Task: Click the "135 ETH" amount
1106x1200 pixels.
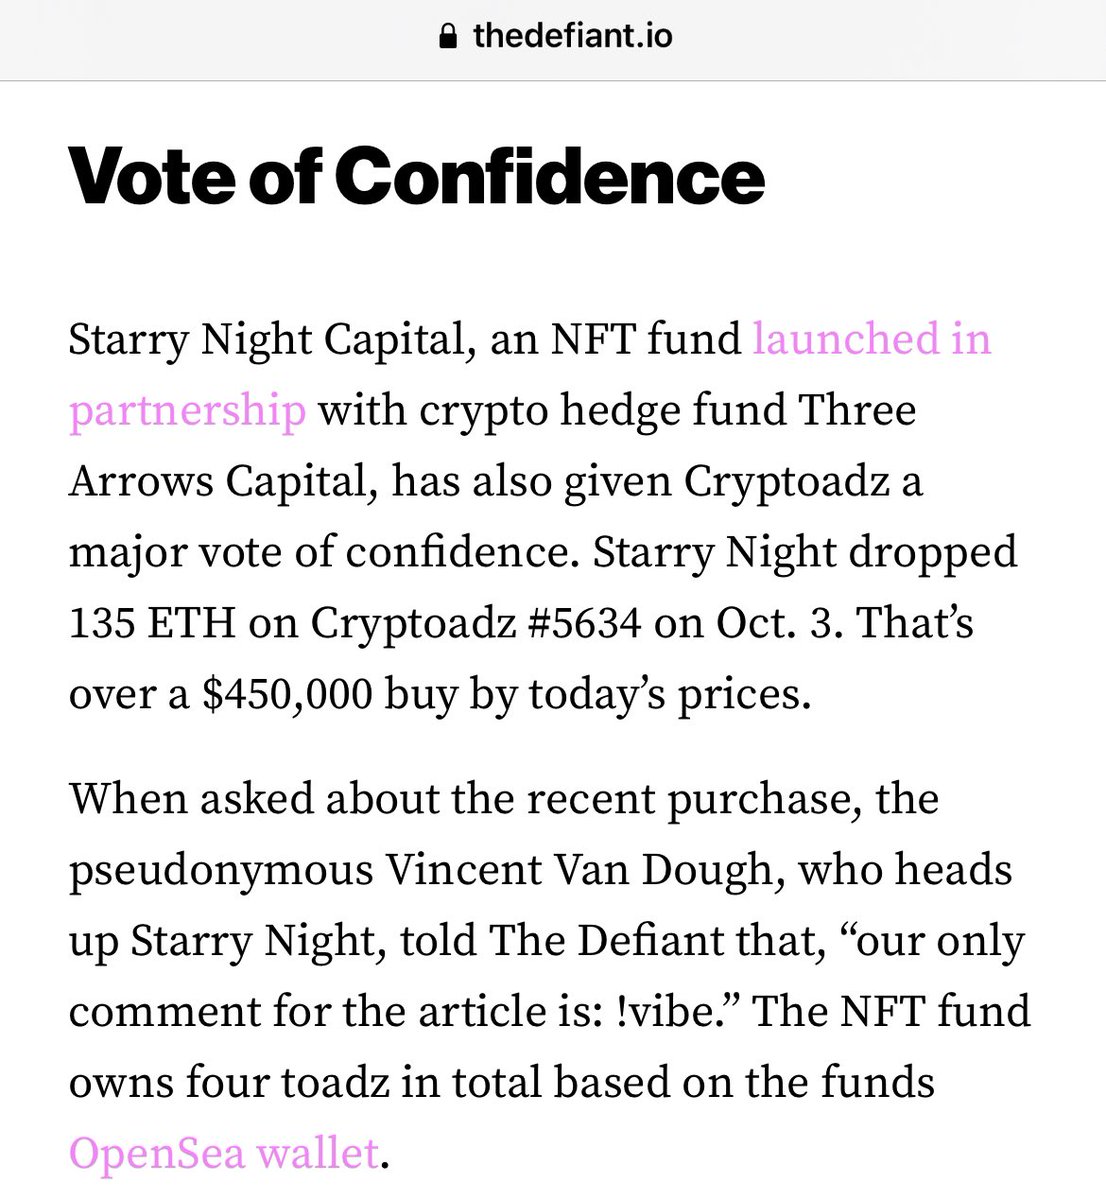Action: tap(152, 623)
